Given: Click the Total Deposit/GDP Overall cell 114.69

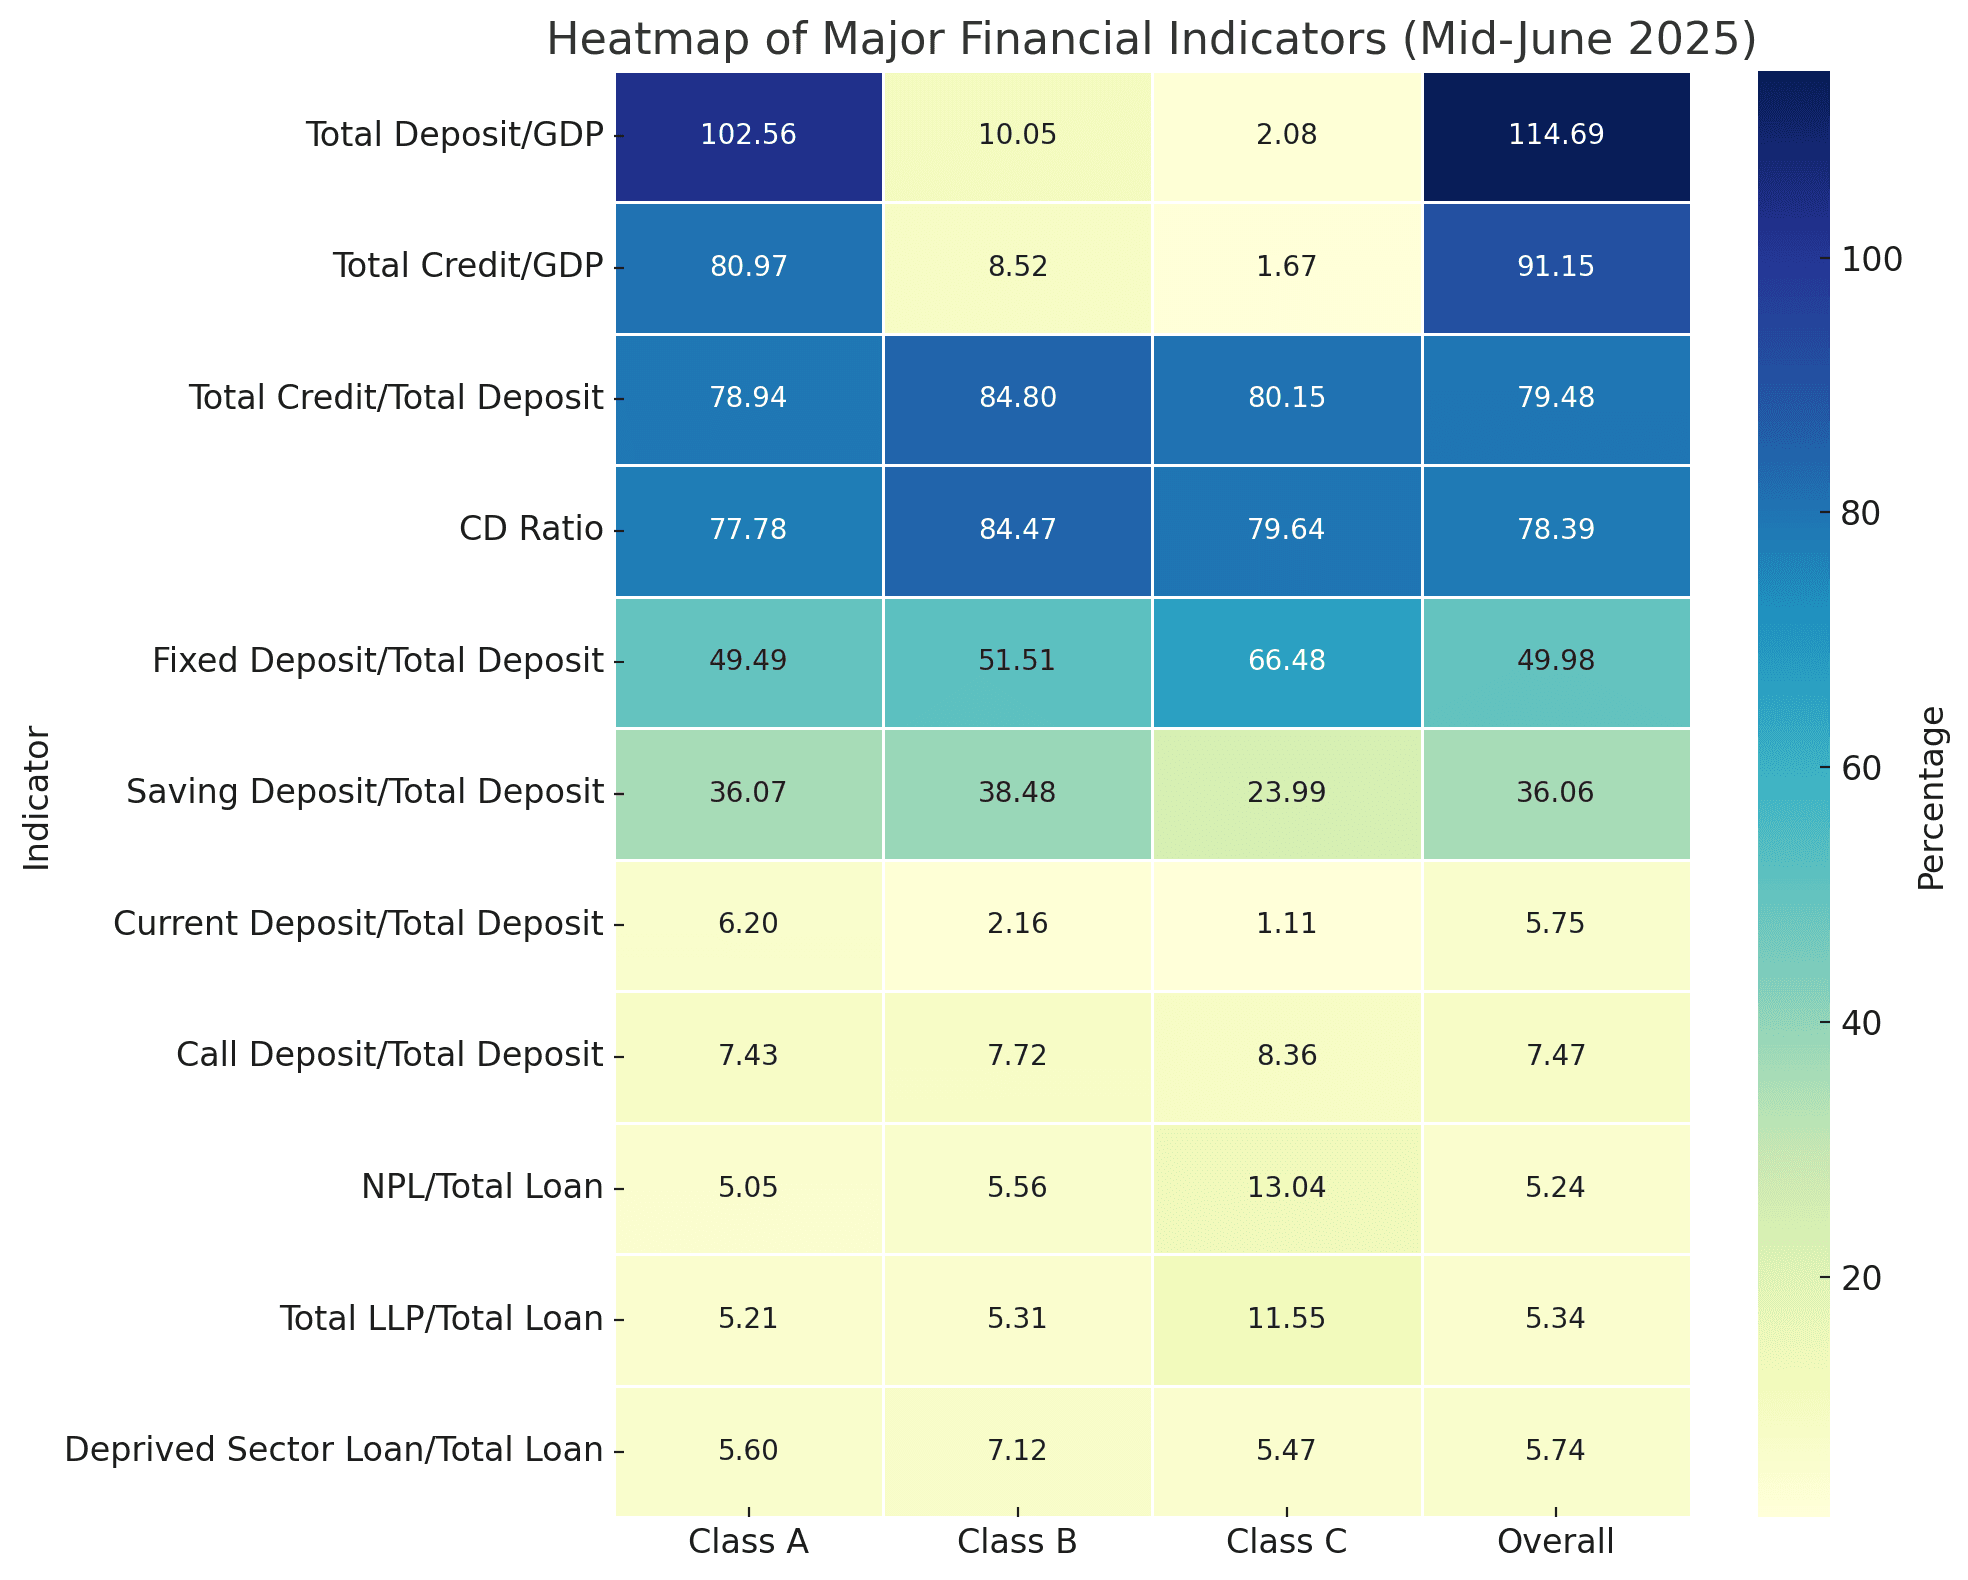Looking at the screenshot, I should coord(1556,135).
